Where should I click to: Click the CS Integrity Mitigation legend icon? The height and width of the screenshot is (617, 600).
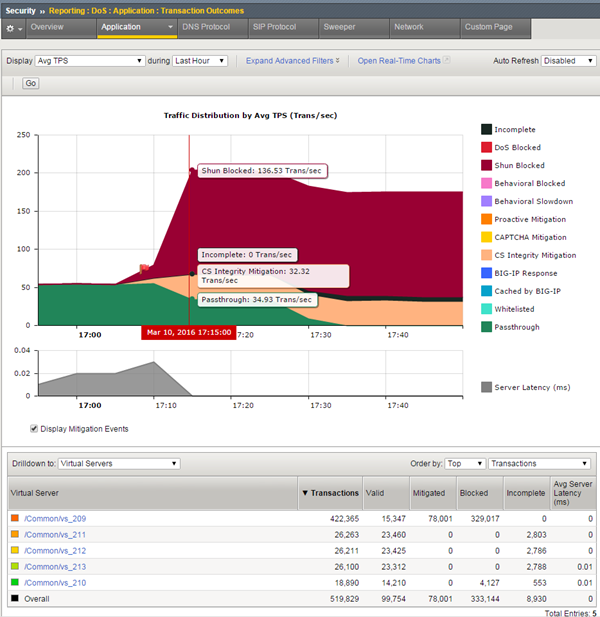tap(487, 255)
